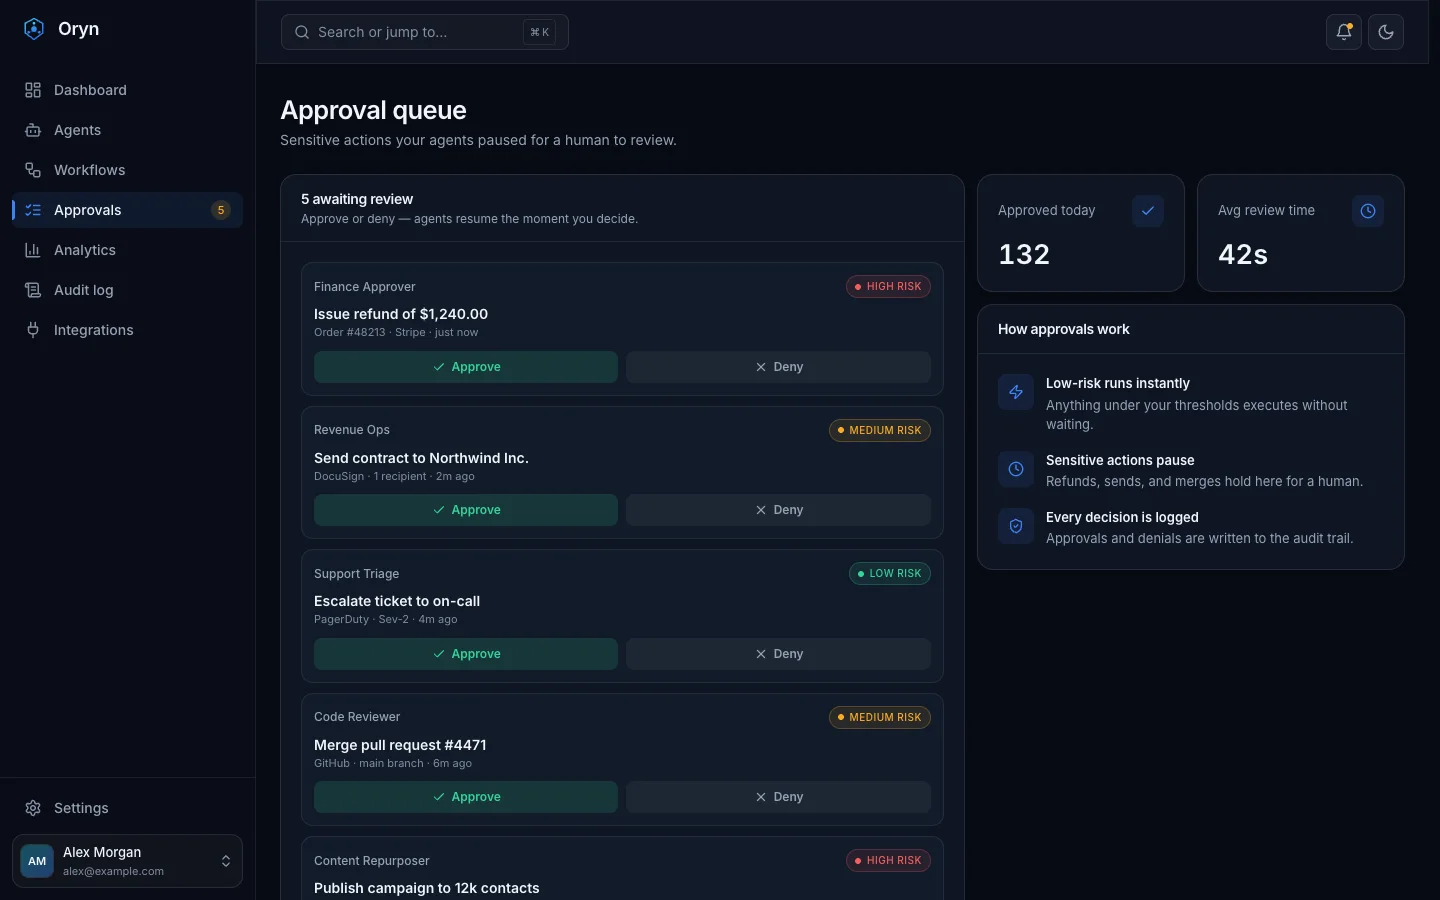Click 'Send contract to Northwind Inc.' title
Viewport: 1440px width, 900px height.
[421, 458]
